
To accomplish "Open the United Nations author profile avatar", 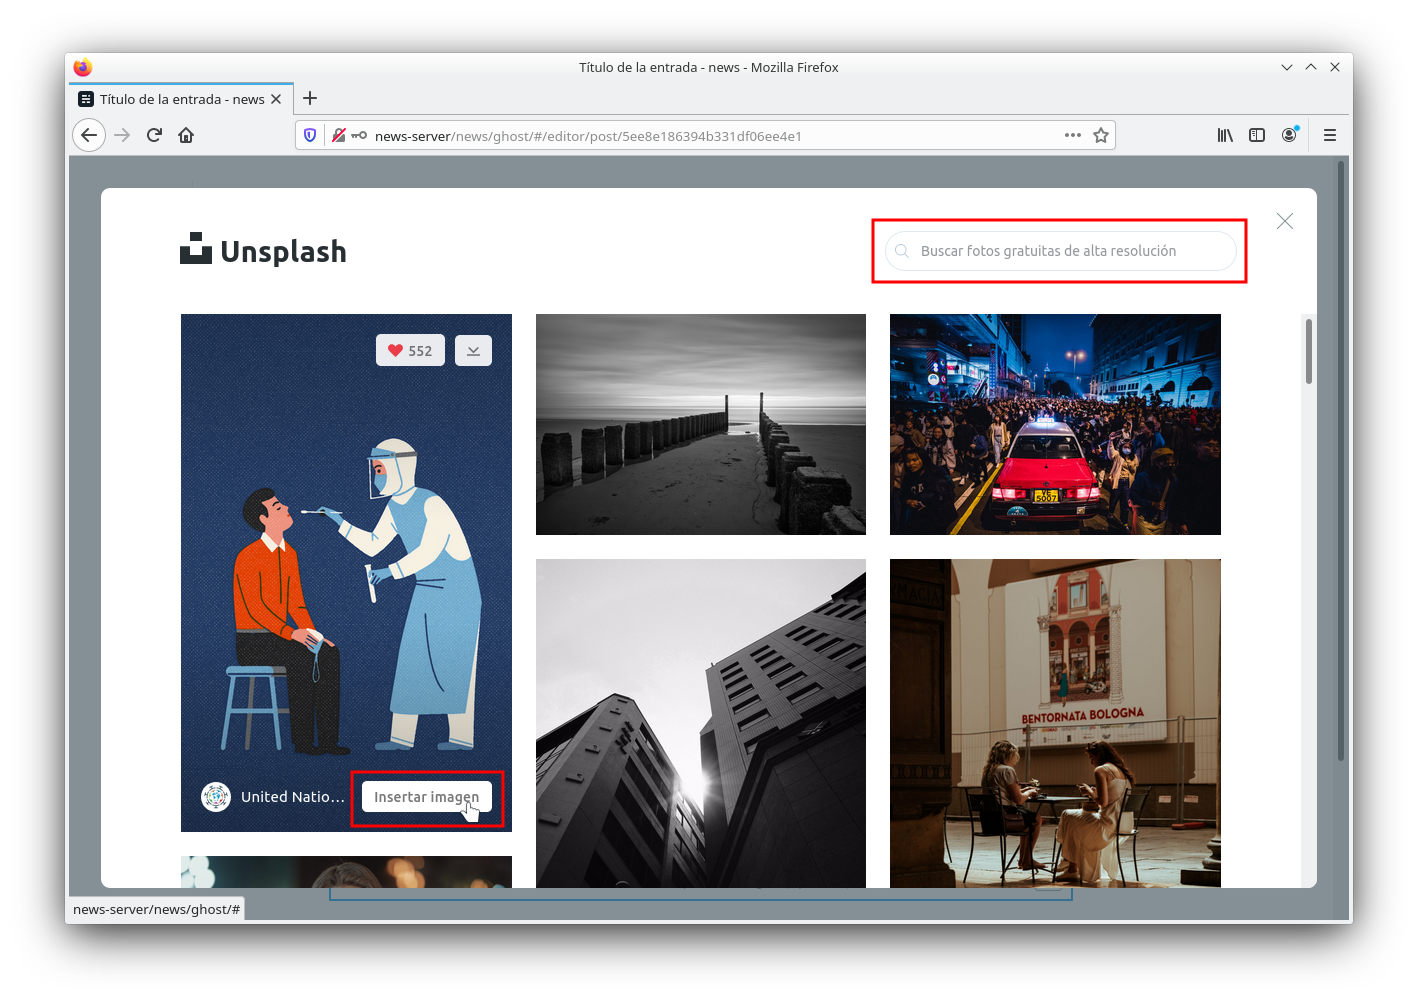I will [x=216, y=797].
